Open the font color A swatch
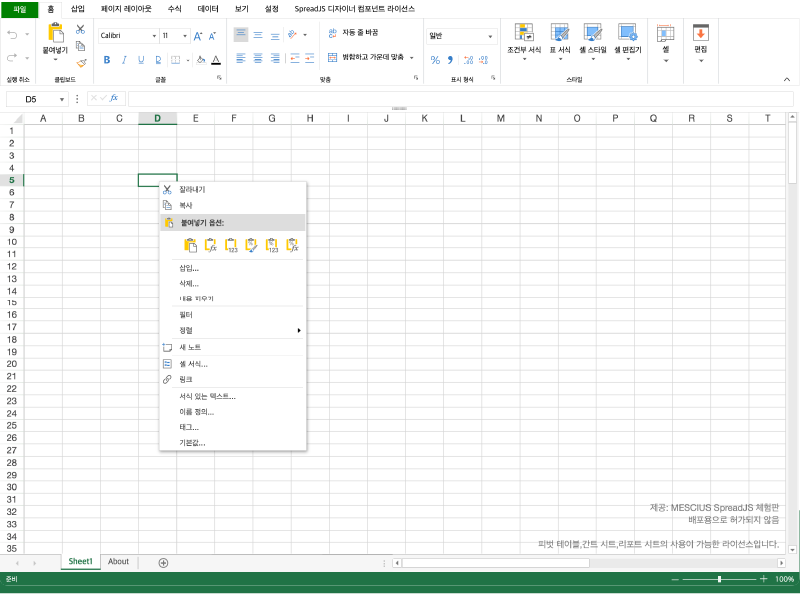800x601 pixels. pos(216,60)
